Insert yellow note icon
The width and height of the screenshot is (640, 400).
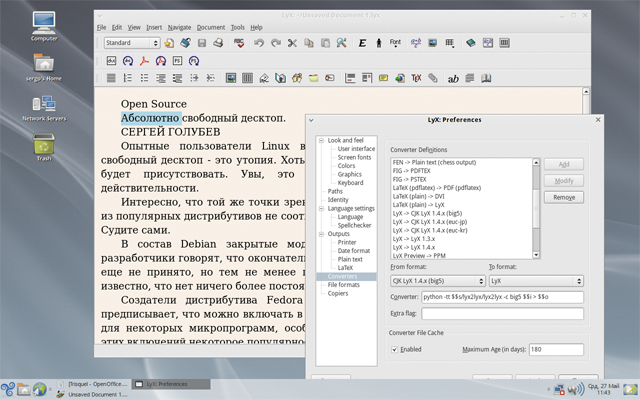[383, 78]
